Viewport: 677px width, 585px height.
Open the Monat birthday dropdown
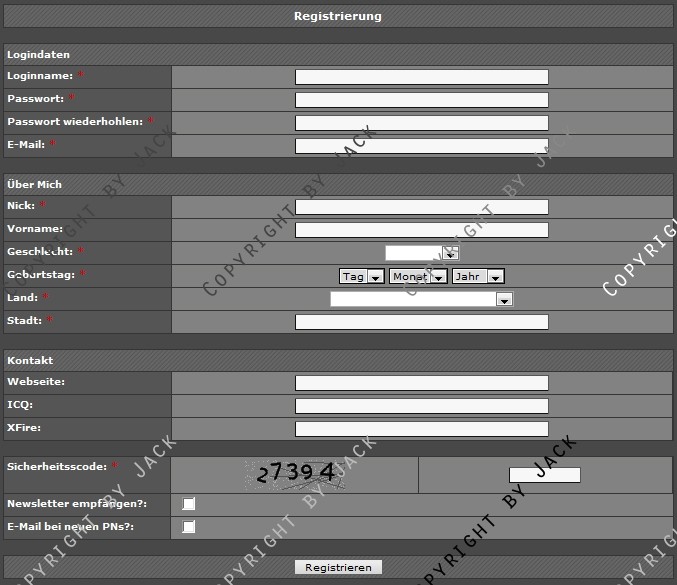click(x=417, y=276)
